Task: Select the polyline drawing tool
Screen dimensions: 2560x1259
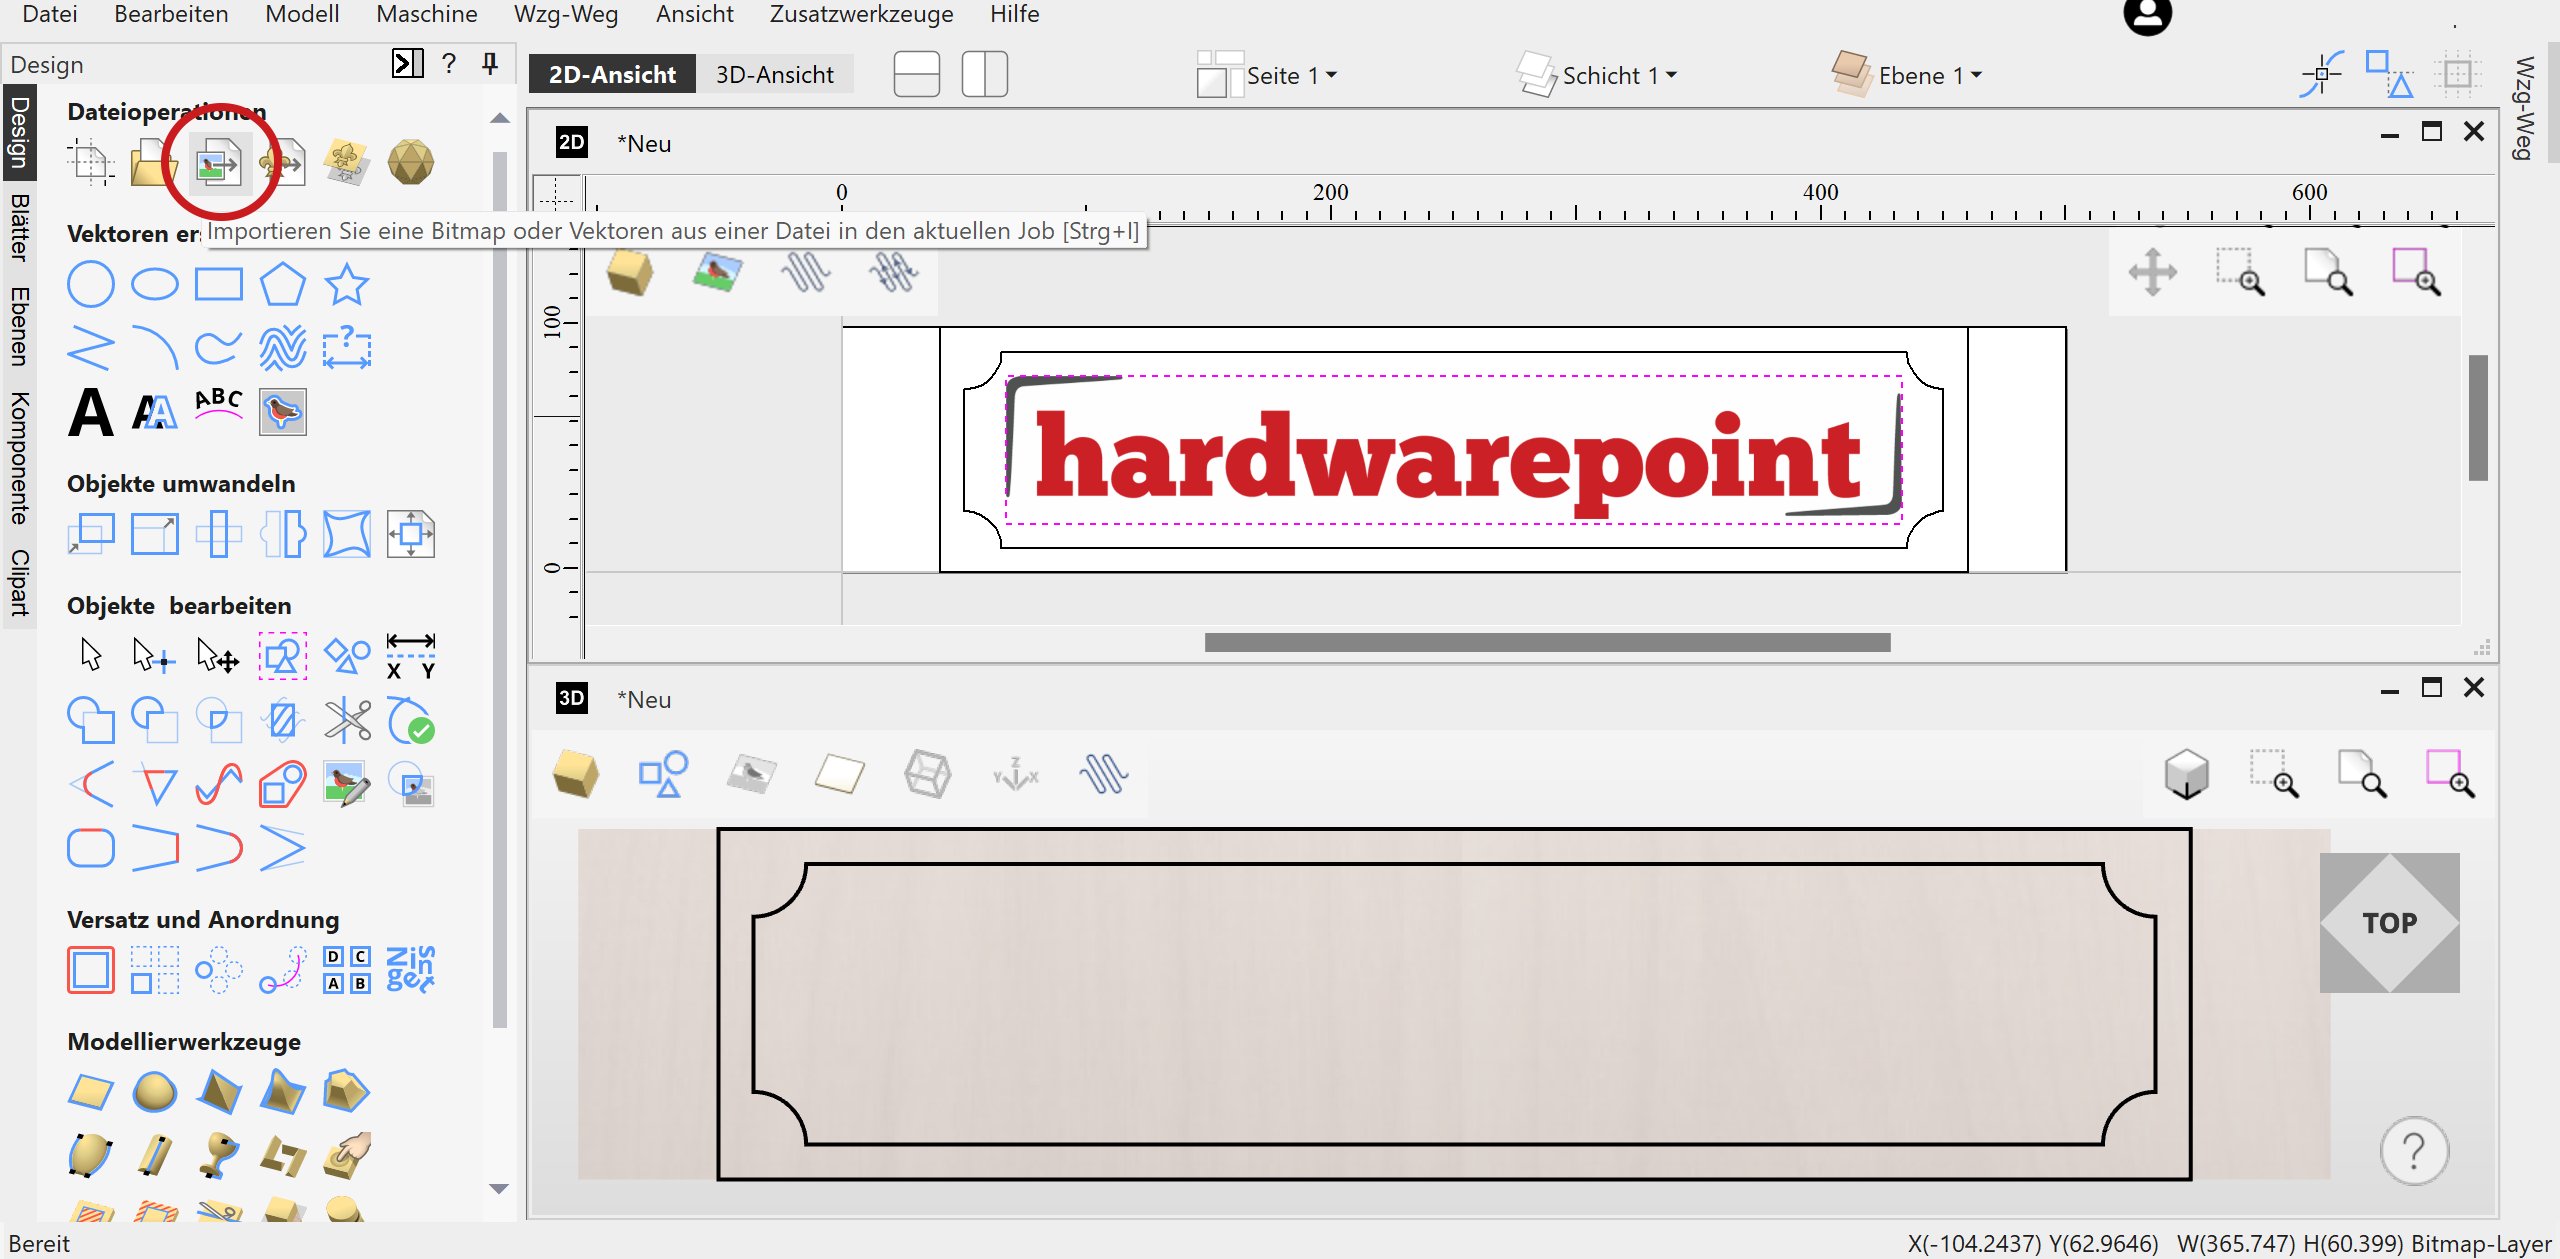Action: (91, 348)
